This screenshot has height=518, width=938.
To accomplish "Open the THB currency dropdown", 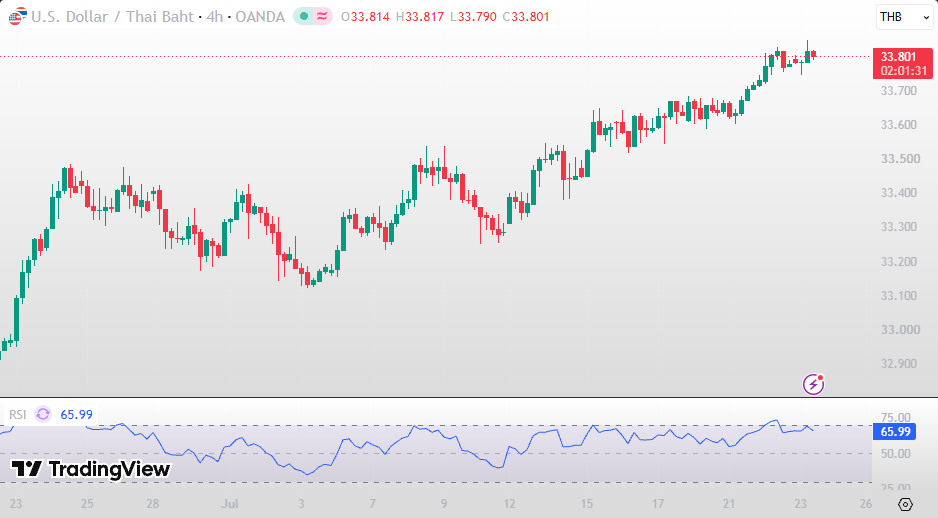I will (x=904, y=17).
